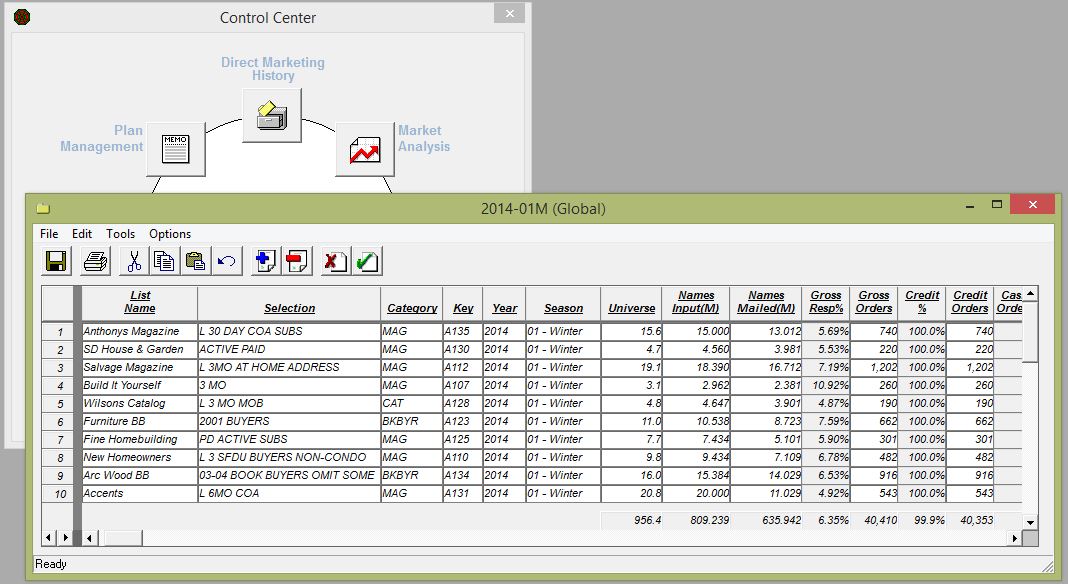Click the '809.239' total names input value
The width and height of the screenshot is (1068, 584).
pos(695,521)
